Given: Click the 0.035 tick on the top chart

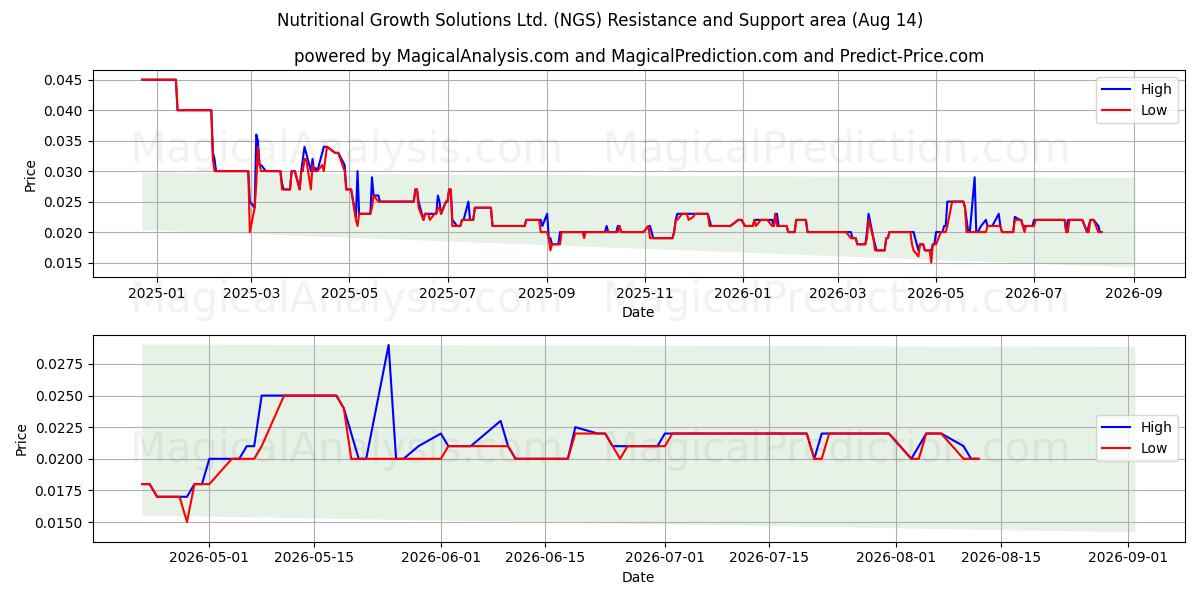Looking at the screenshot, I should tap(65, 141).
